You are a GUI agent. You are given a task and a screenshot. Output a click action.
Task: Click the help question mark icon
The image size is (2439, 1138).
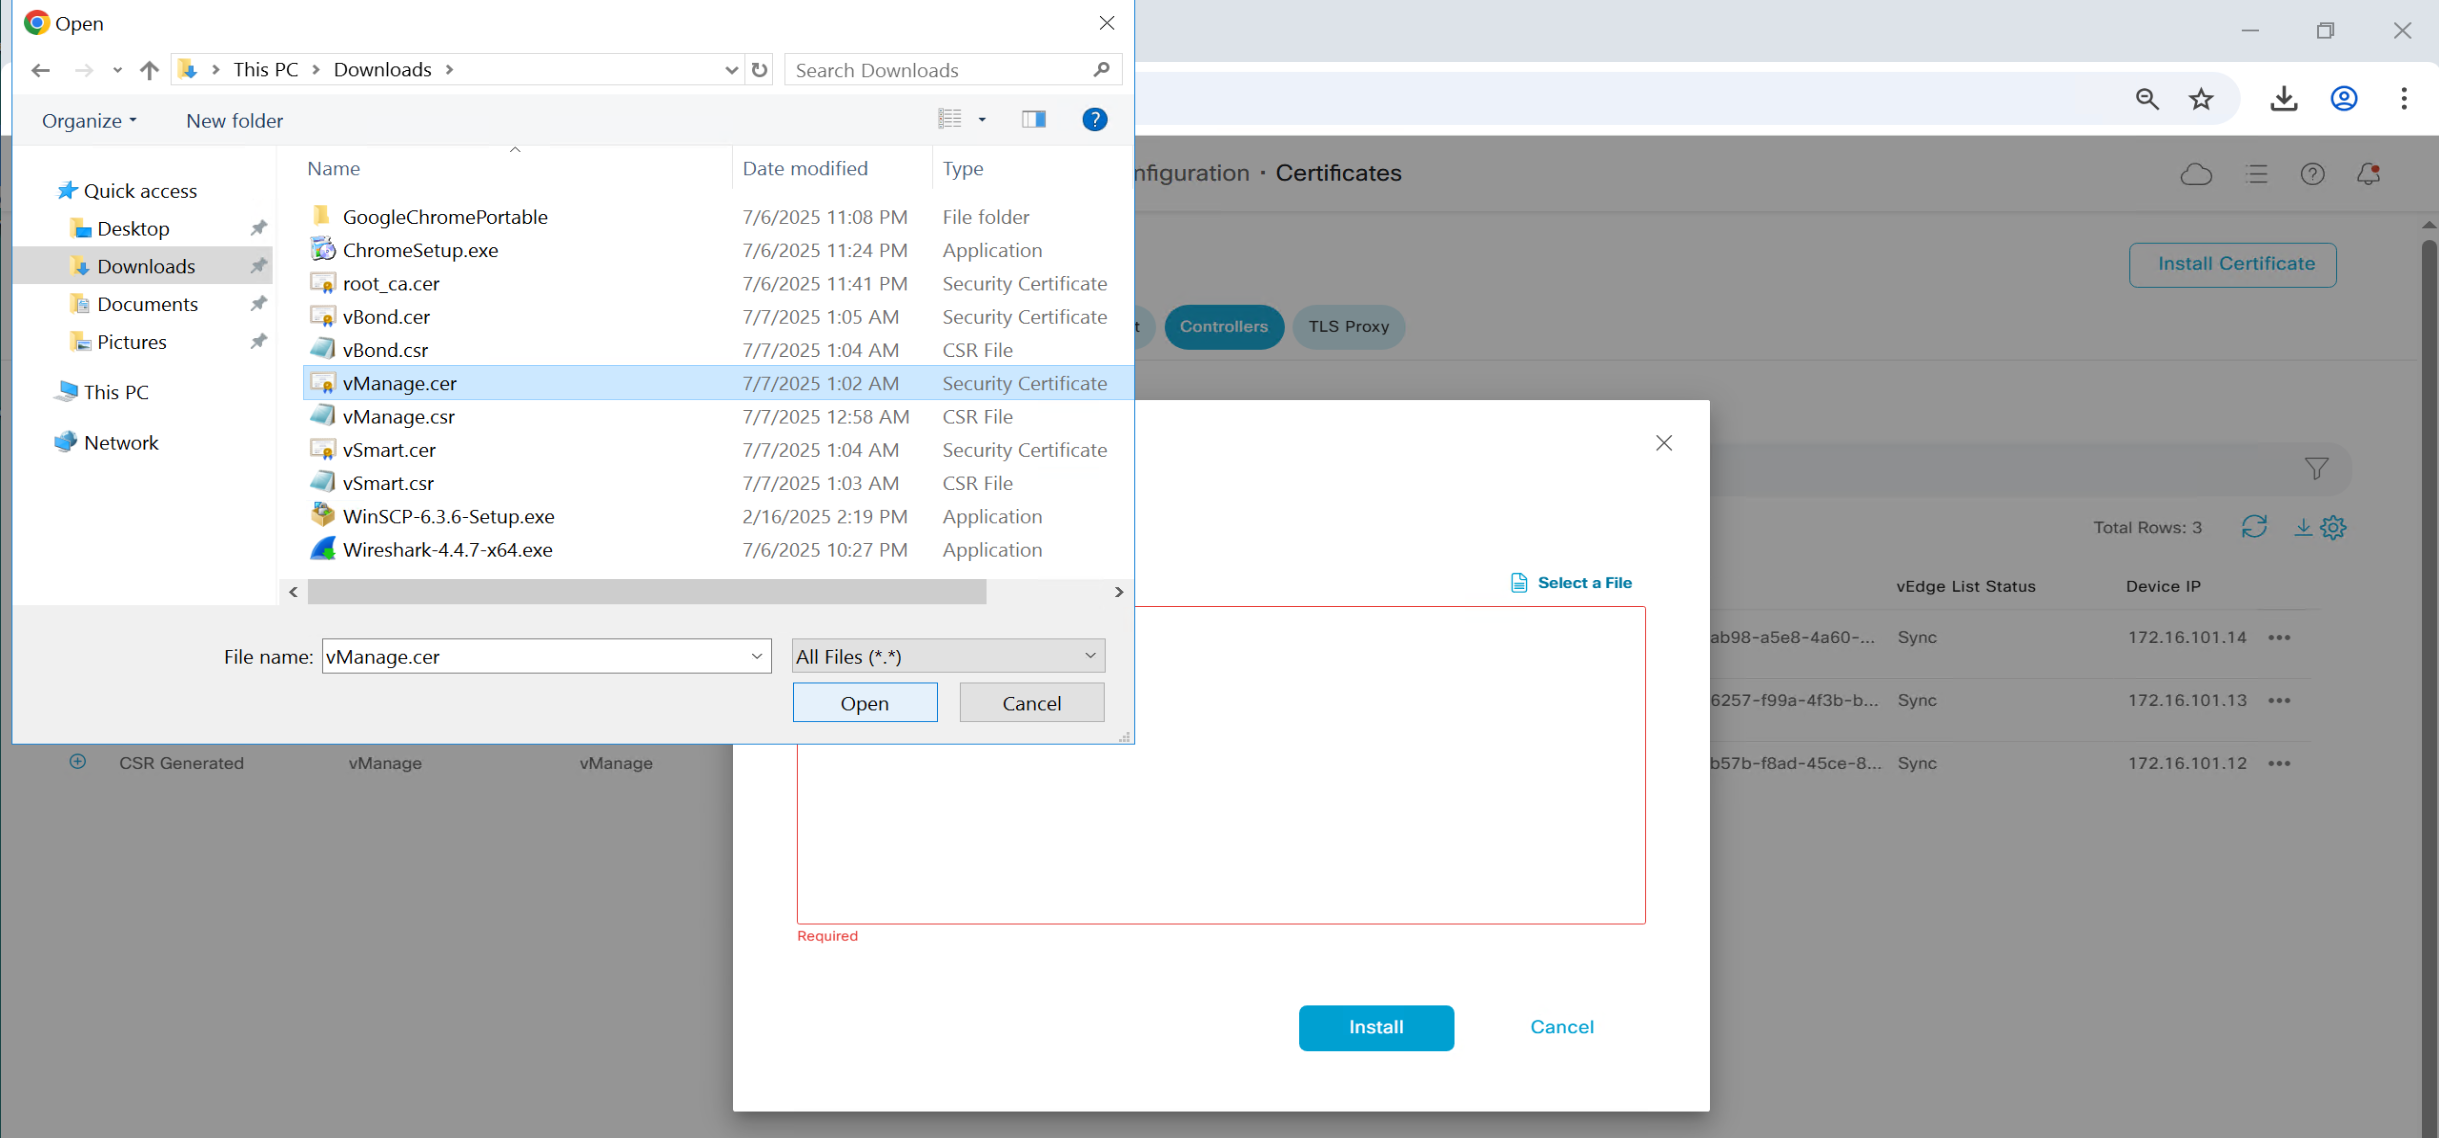pyautogui.click(x=1094, y=120)
